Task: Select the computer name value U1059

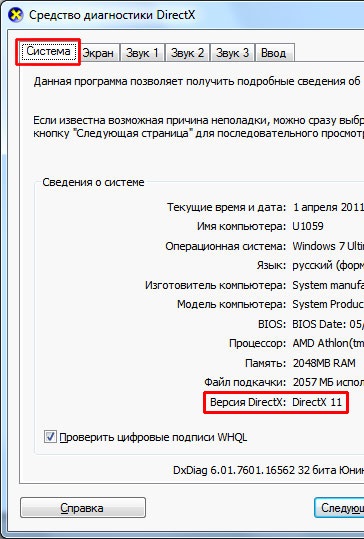Action: click(x=308, y=226)
